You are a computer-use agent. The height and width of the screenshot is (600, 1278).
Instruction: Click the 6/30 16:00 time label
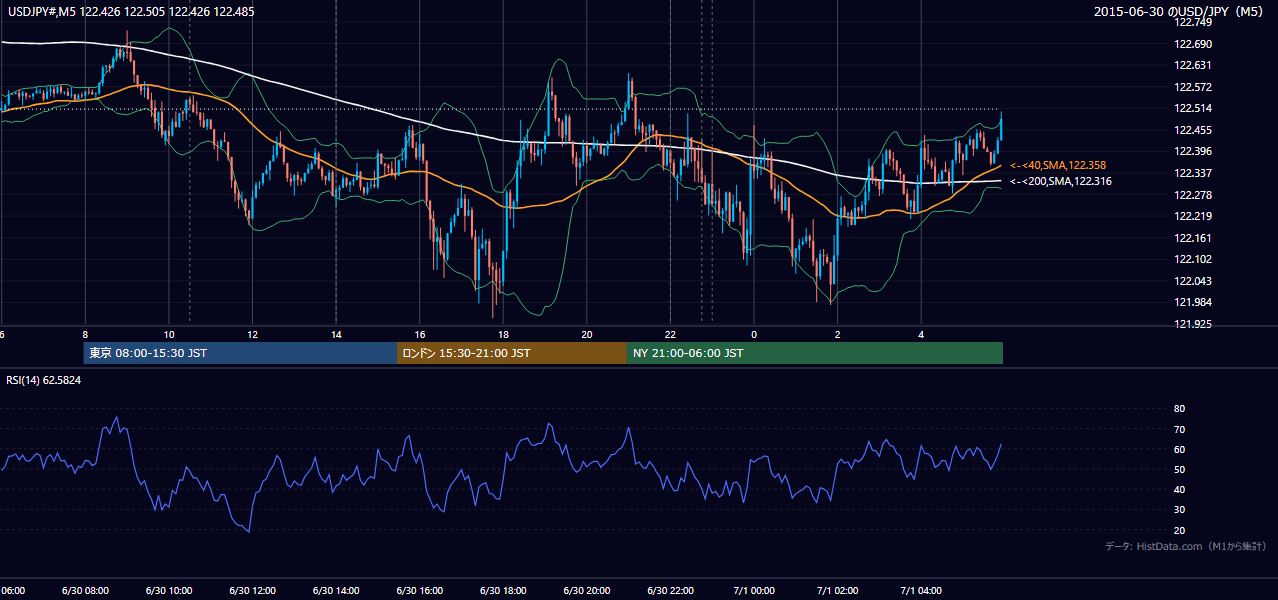[420, 591]
